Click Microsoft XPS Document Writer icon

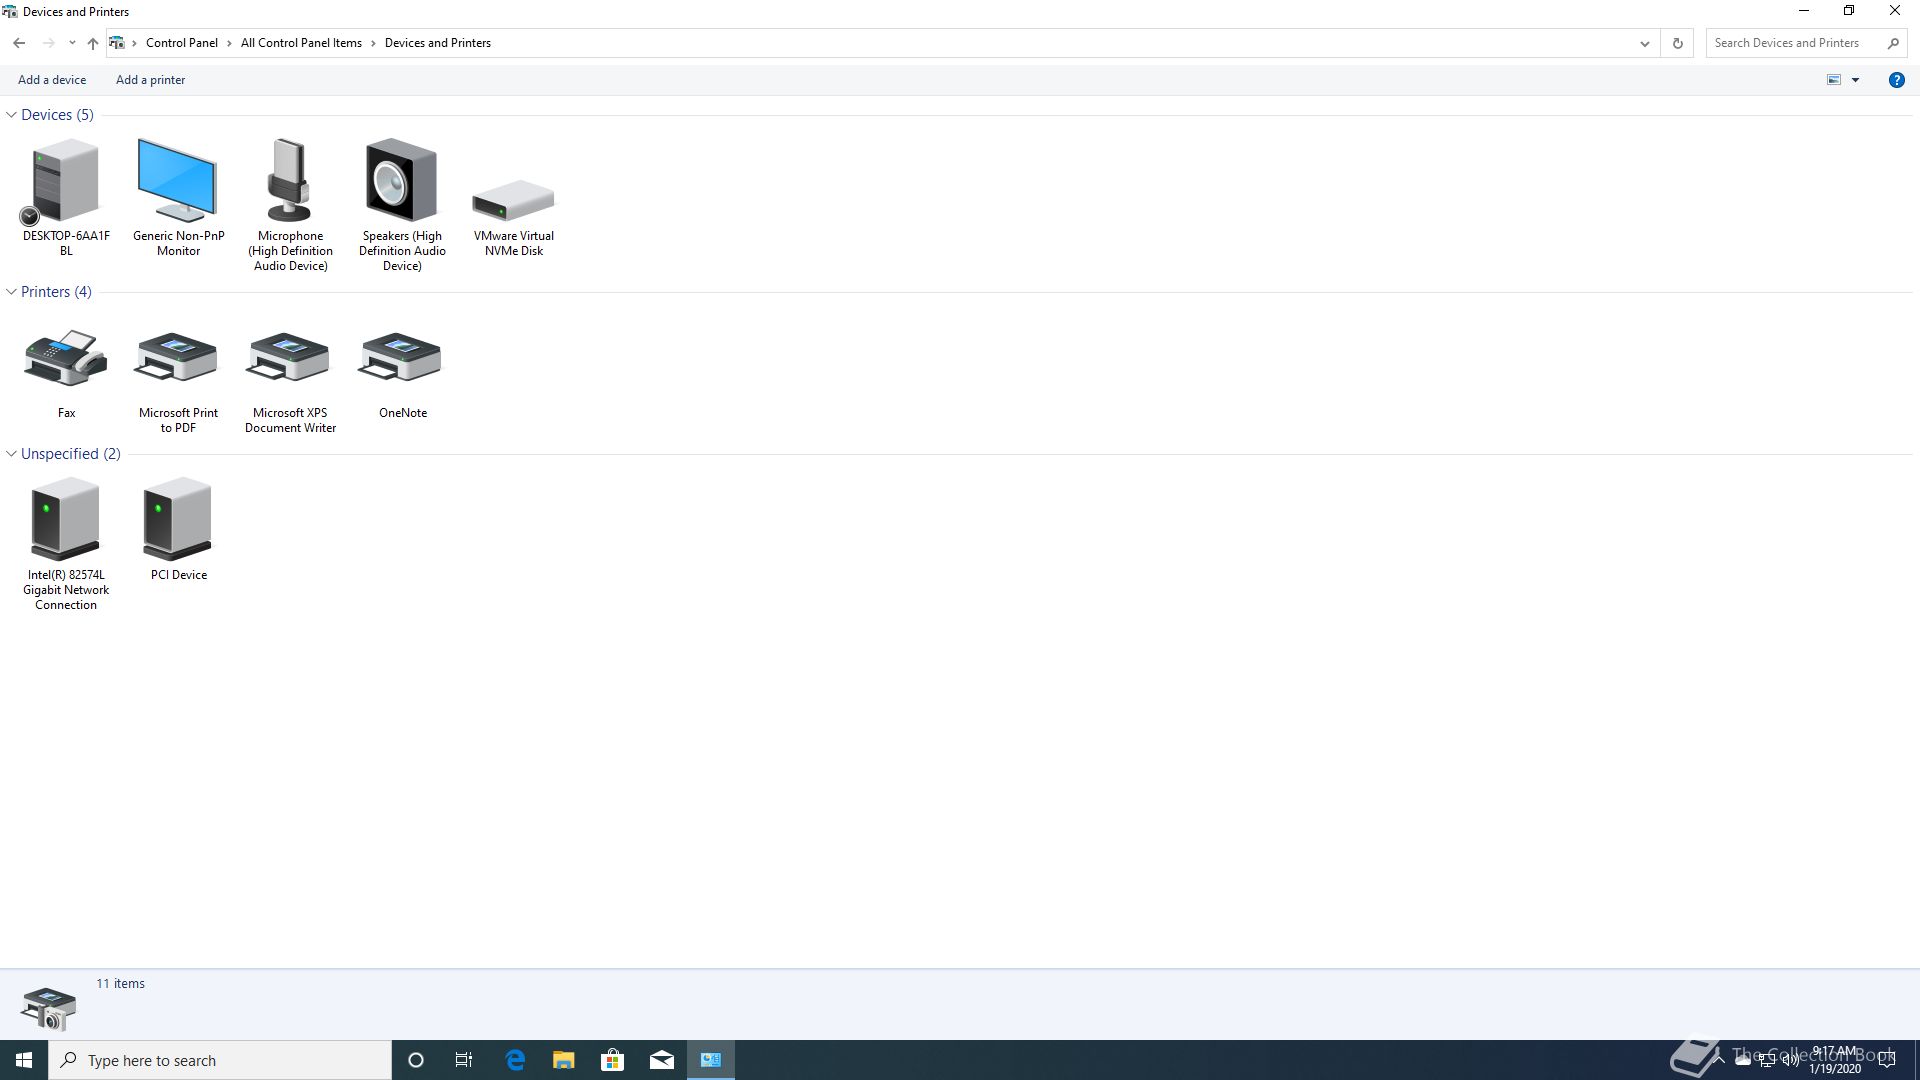pyautogui.click(x=290, y=359)
